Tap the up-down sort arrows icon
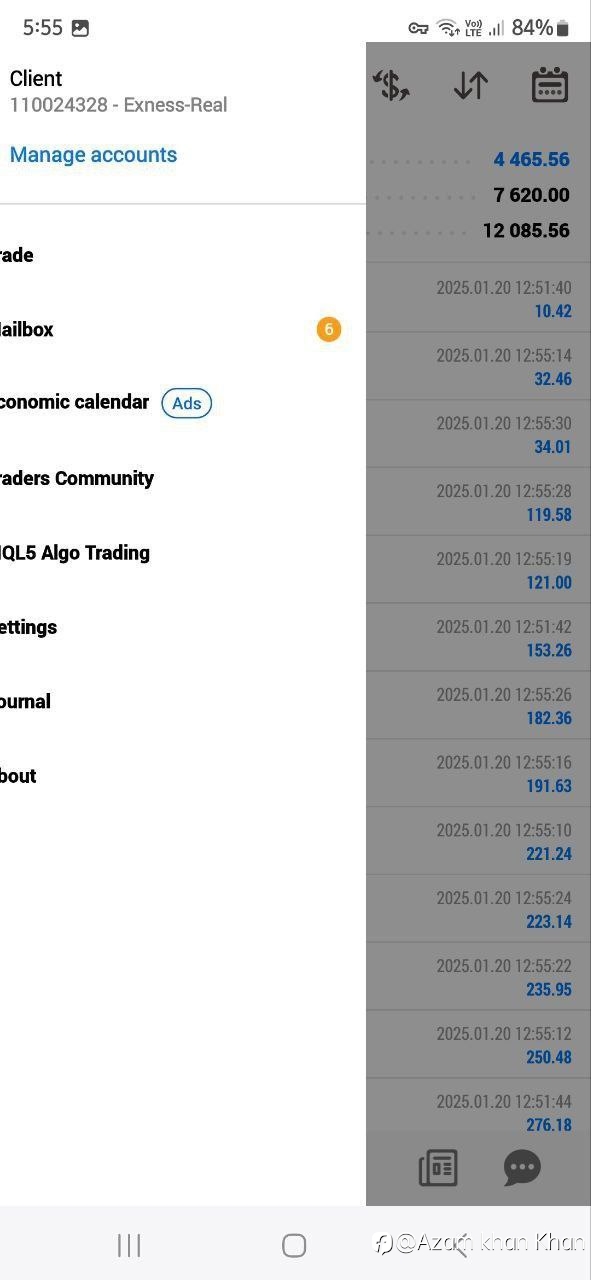The image size is (591, 1280). pyautogui.click(x=470, y=86)
